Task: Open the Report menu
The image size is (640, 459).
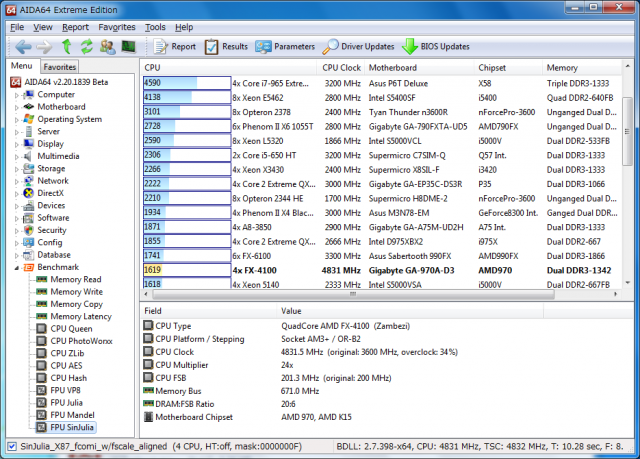Action: 76,27
